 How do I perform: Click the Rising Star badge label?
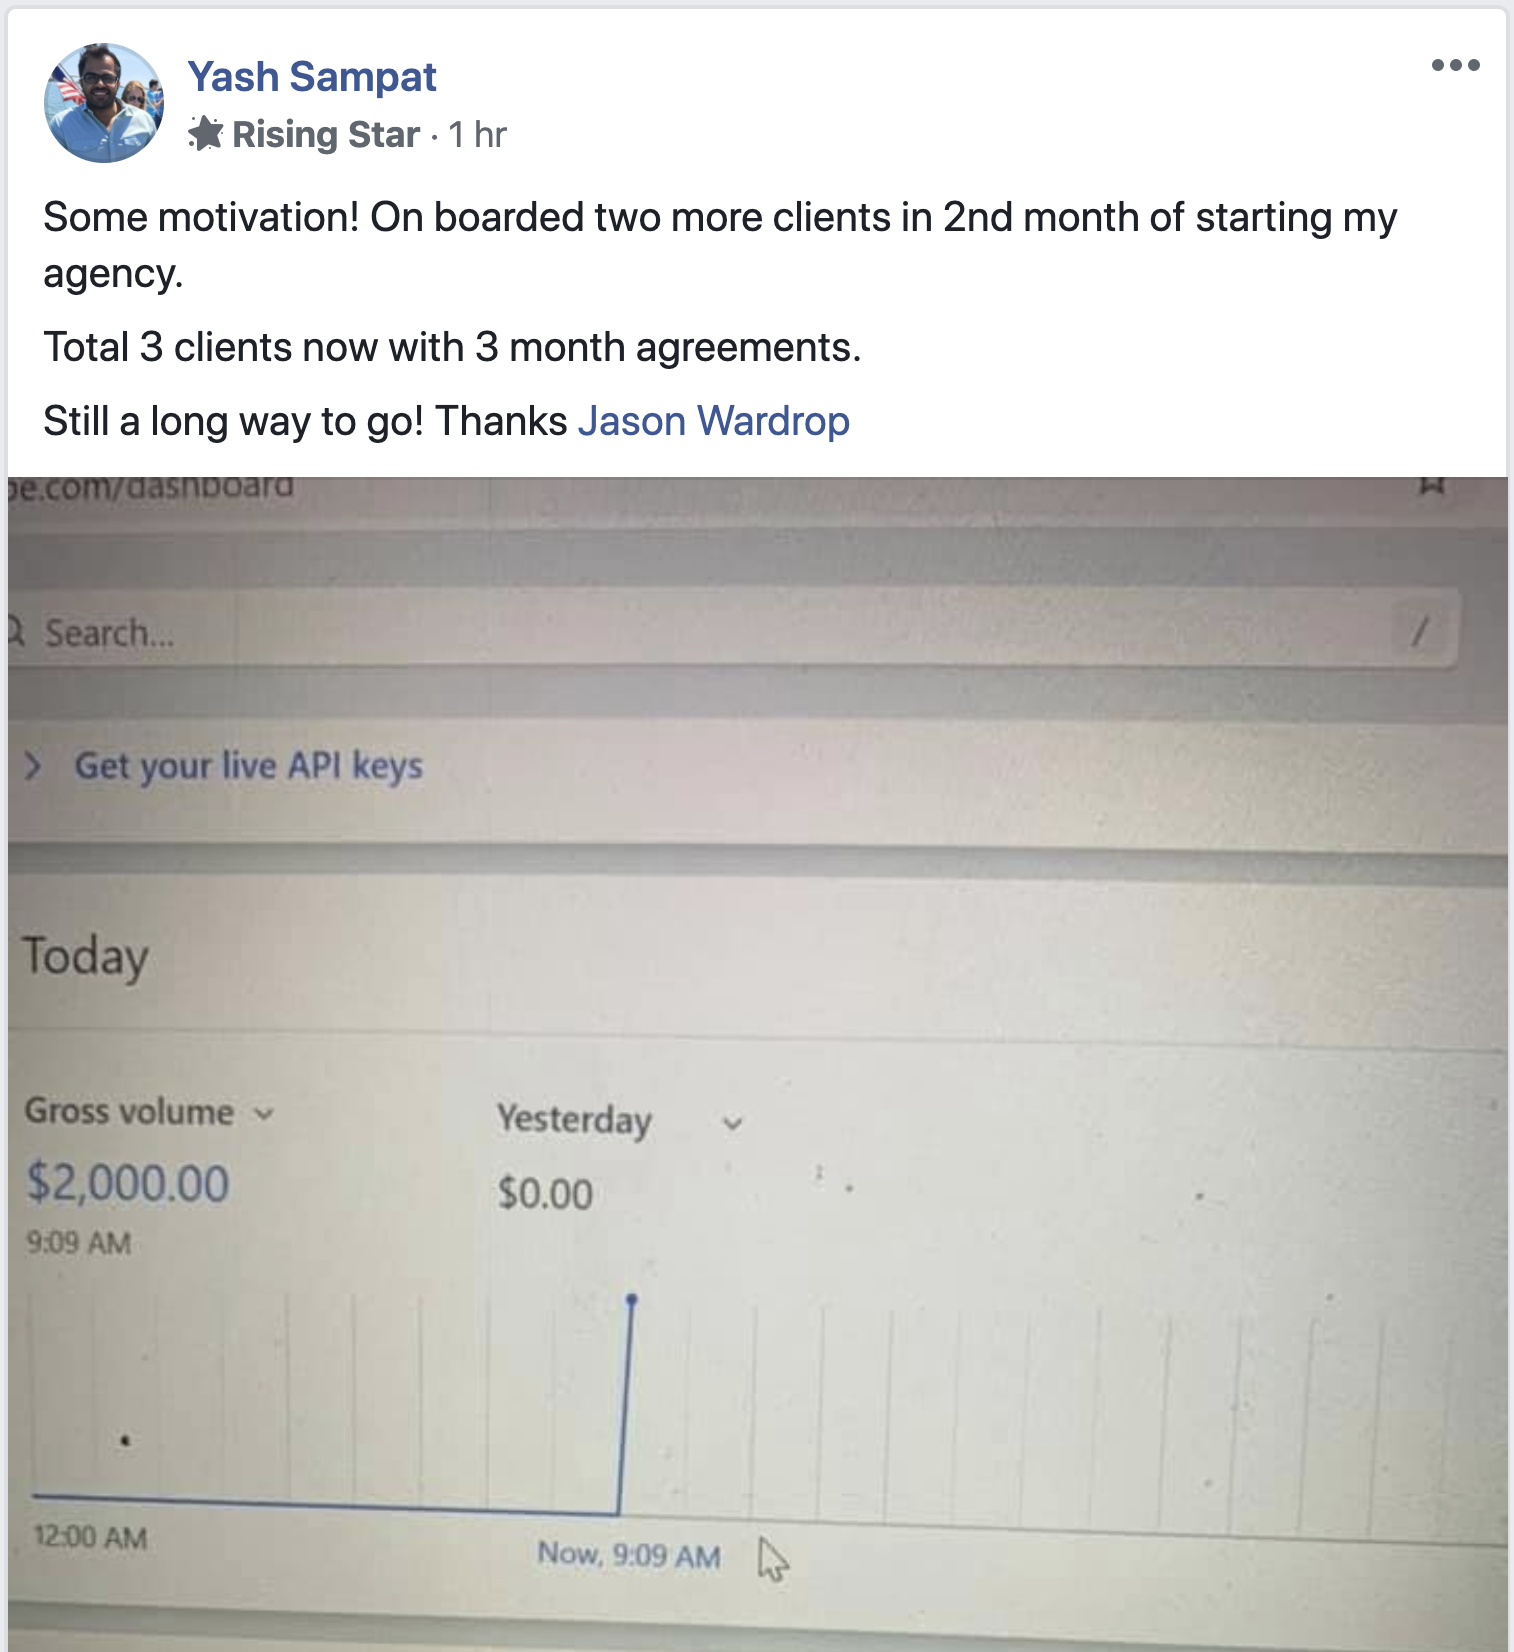(325, 134)
